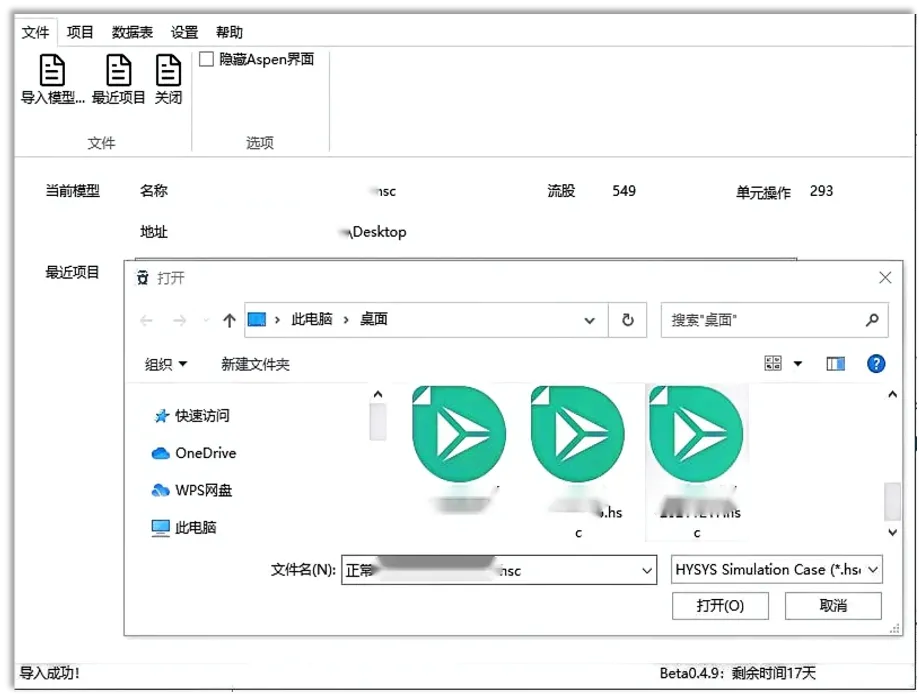Toggle the preview pane icon
The image size is (922, 696).
click(x=835, y=364)
